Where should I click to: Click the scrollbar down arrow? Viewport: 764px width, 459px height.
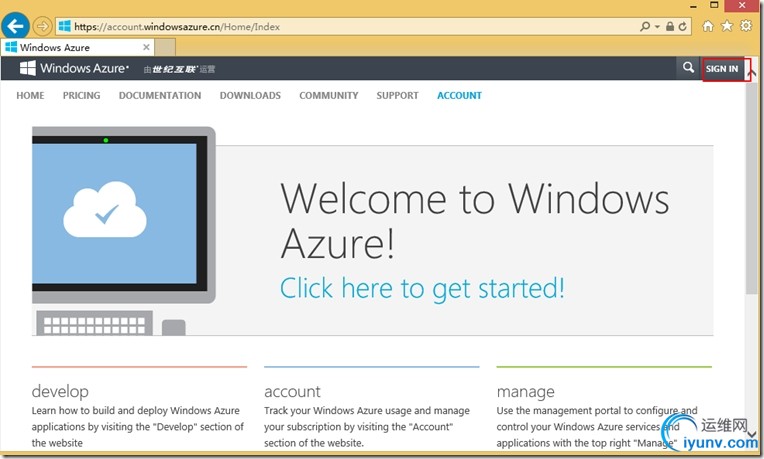(751, 434)
